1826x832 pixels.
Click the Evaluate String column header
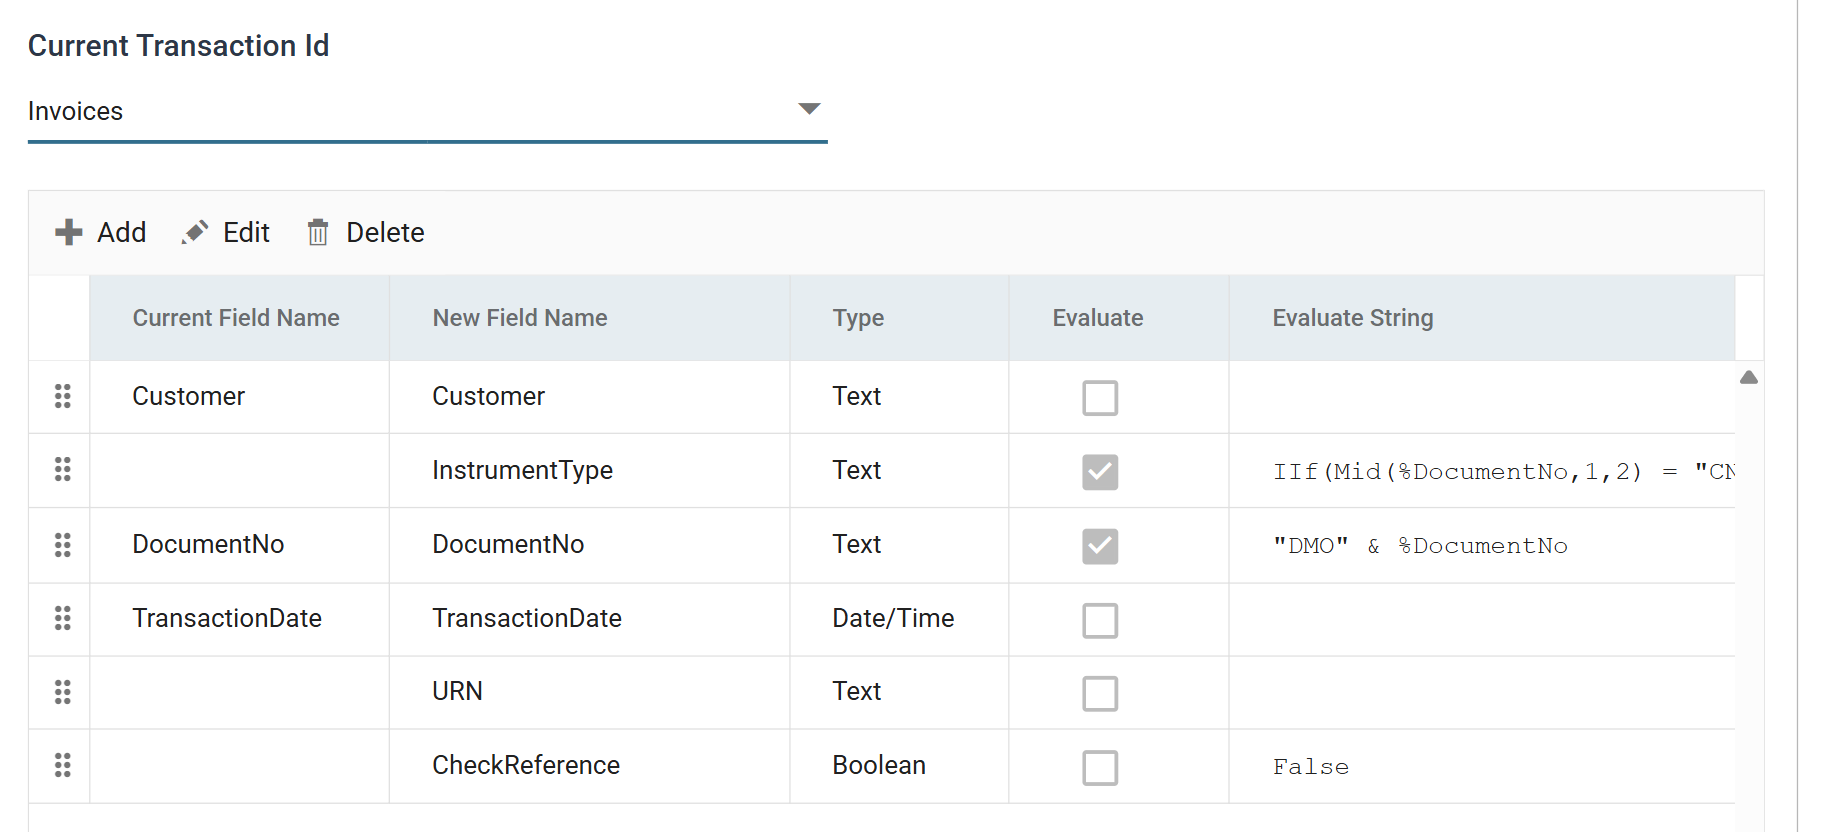click(x=1482, y=318)
